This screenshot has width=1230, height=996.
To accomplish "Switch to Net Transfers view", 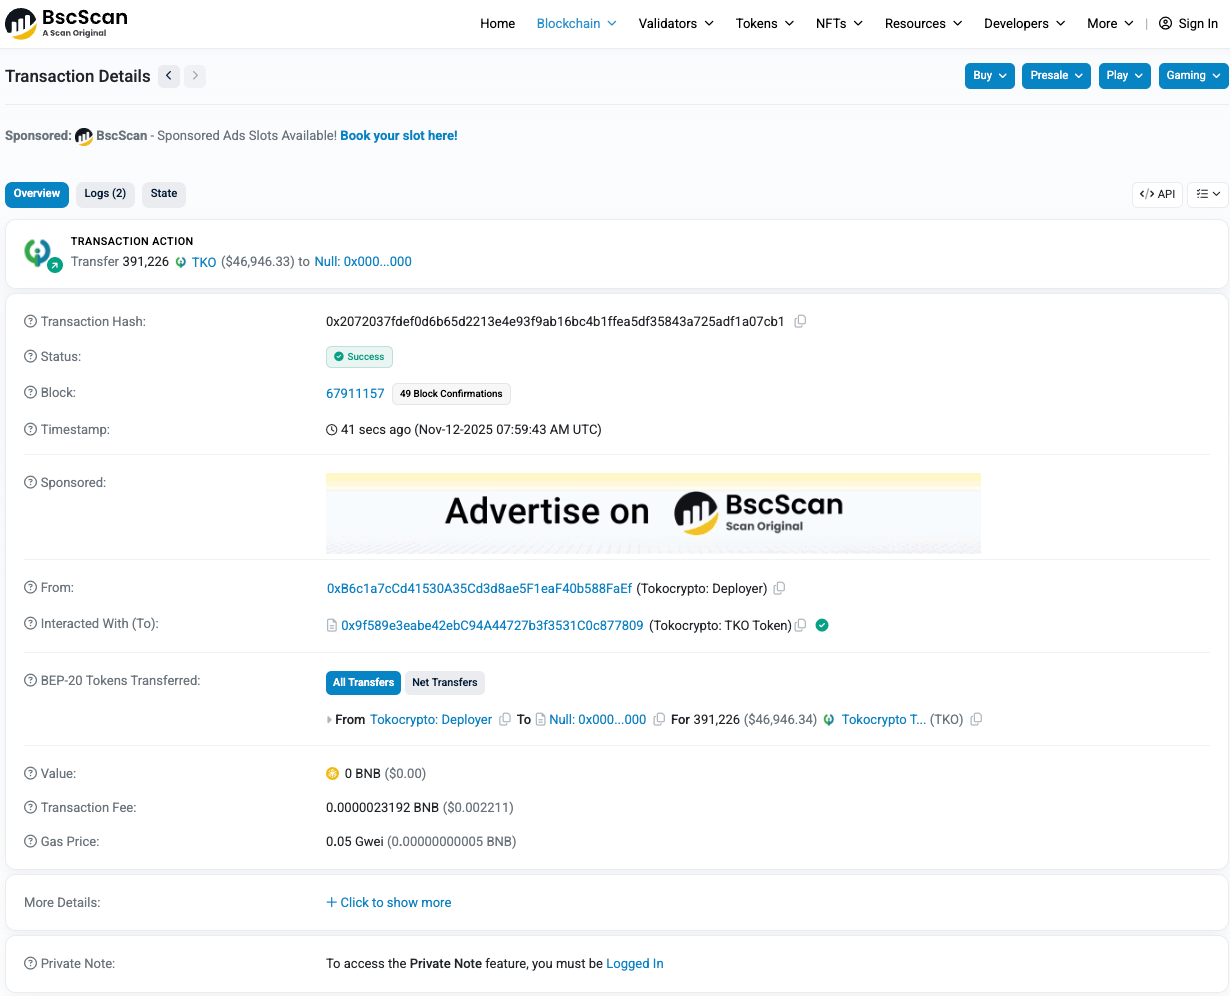I will pos(444,683).
